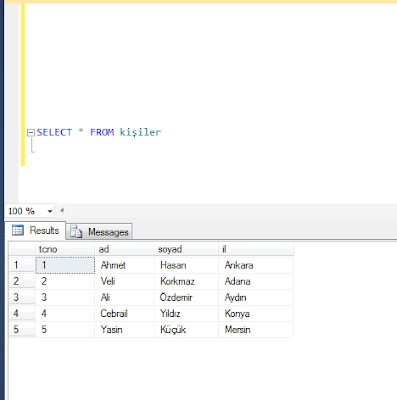Click the Messages tab icon
Viewport: 397px width, 400px height.
tap(76, 232)
